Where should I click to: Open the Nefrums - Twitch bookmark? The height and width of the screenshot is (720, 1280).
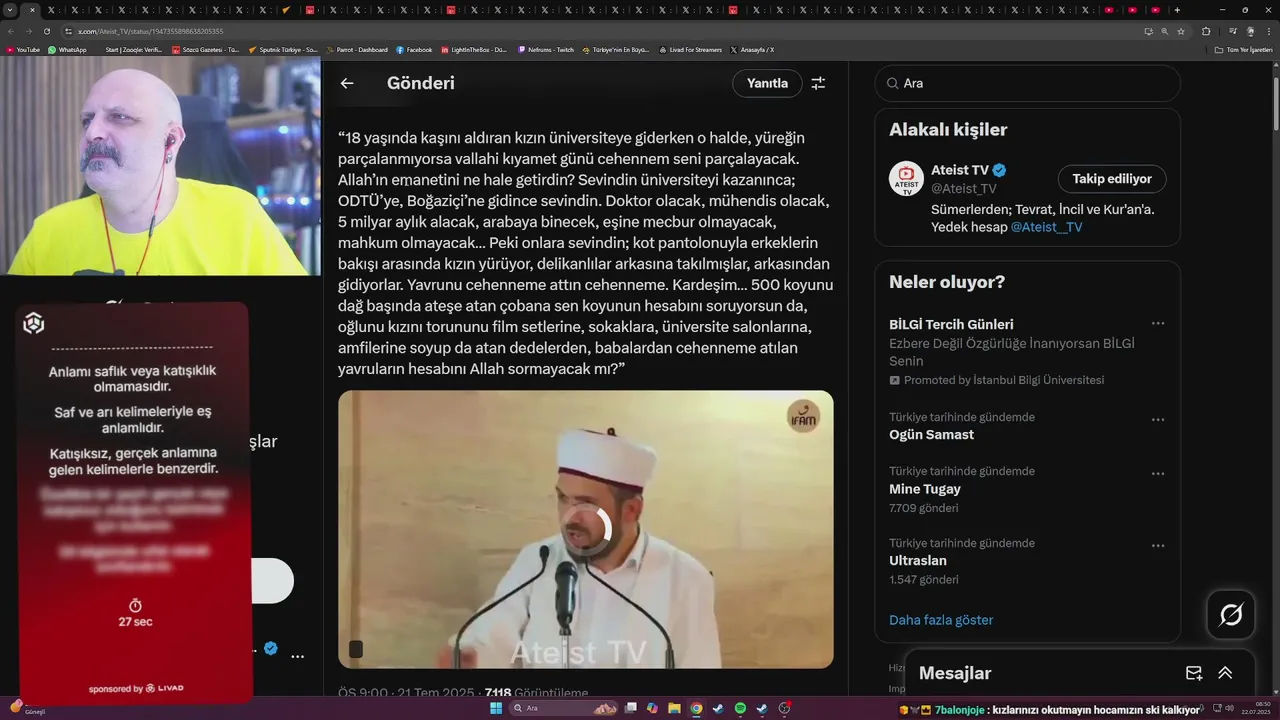(545, 49)
